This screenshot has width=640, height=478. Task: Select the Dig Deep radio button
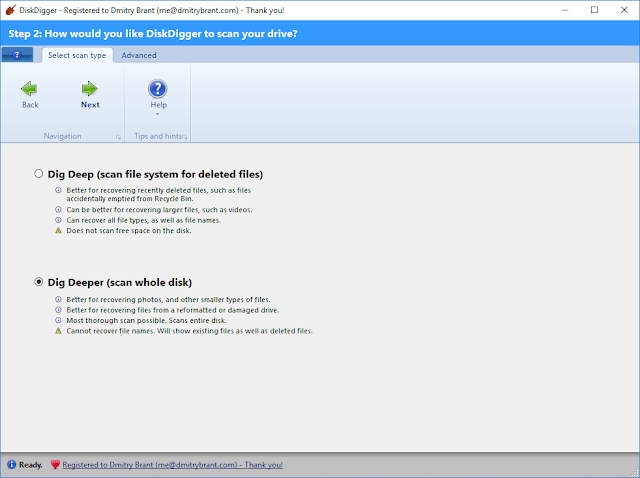click(x=39, y=174)
